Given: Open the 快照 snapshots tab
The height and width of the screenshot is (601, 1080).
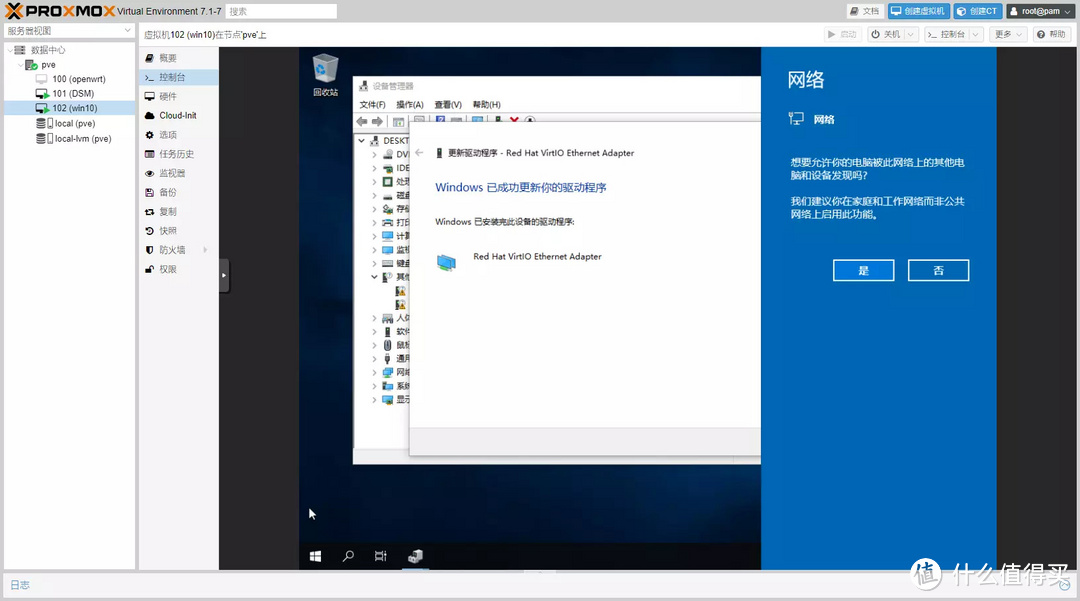Looking at the screenshot, I should pyautogui.click(x=179, y=231).
